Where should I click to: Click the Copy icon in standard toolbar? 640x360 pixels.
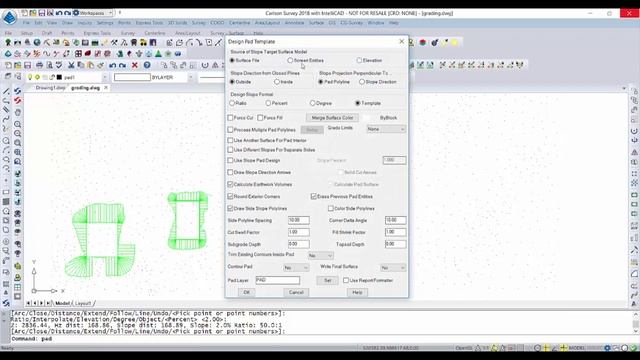pos(81,65)
